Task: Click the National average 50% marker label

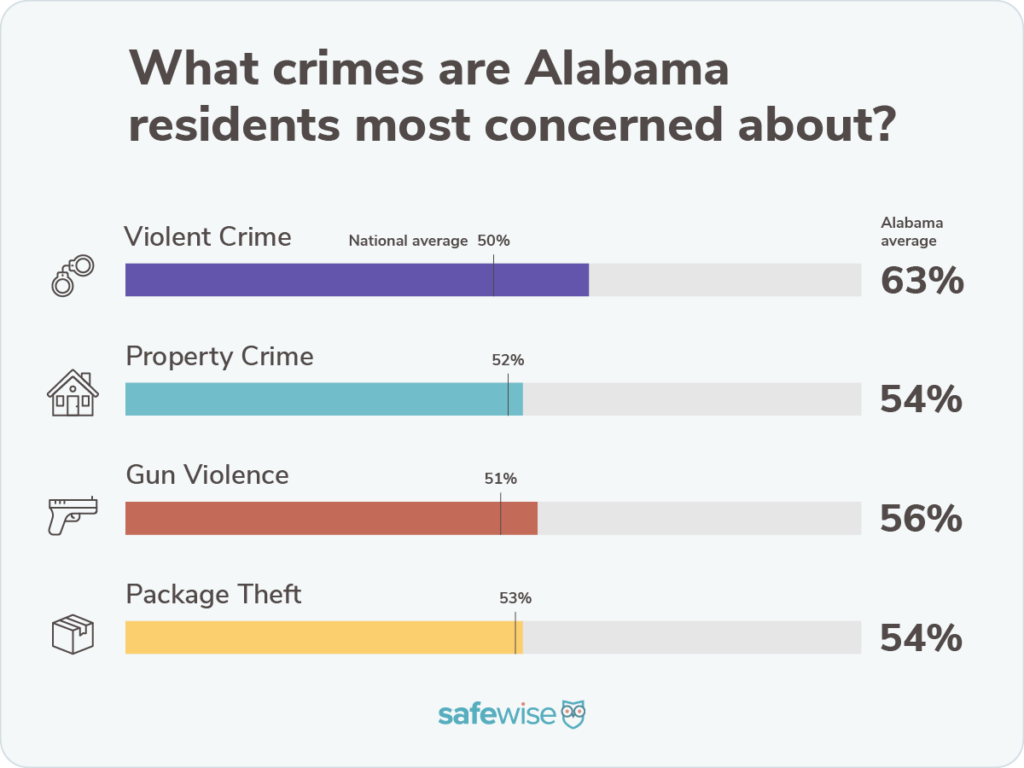Action: [429, 241]
